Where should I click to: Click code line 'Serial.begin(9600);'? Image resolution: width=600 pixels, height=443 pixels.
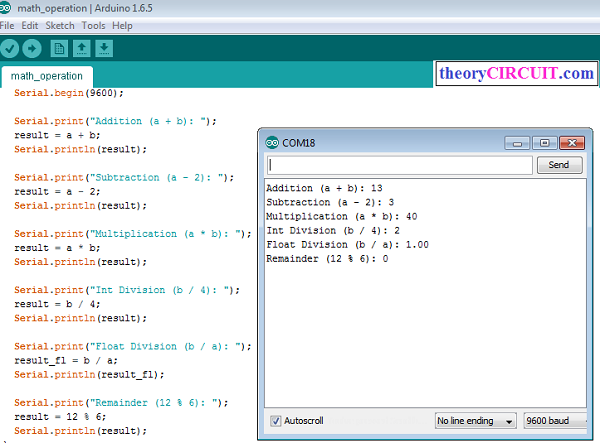tap(69, 93)
